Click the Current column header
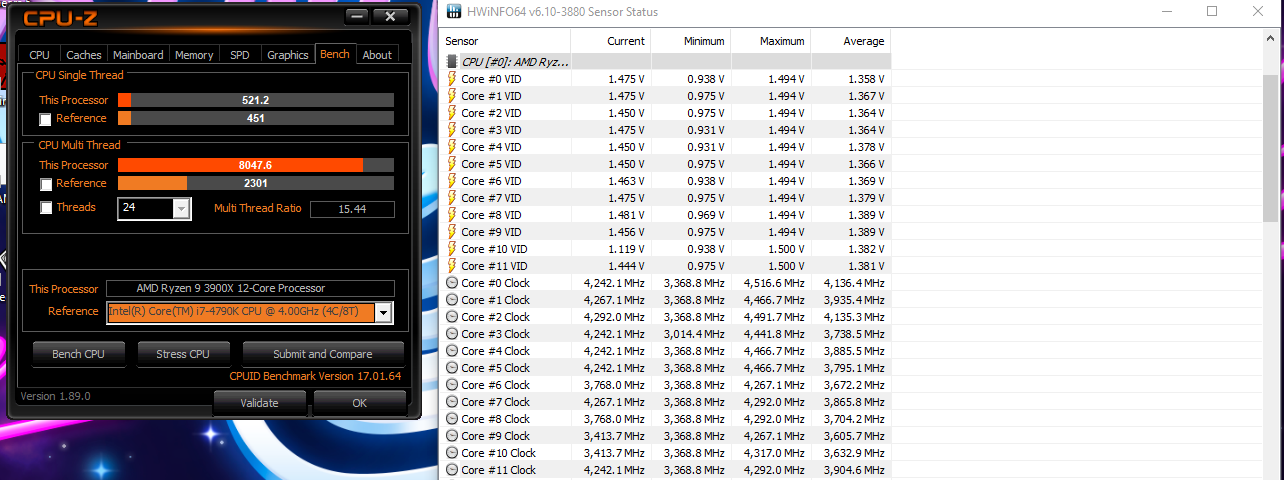 point(611,41)
